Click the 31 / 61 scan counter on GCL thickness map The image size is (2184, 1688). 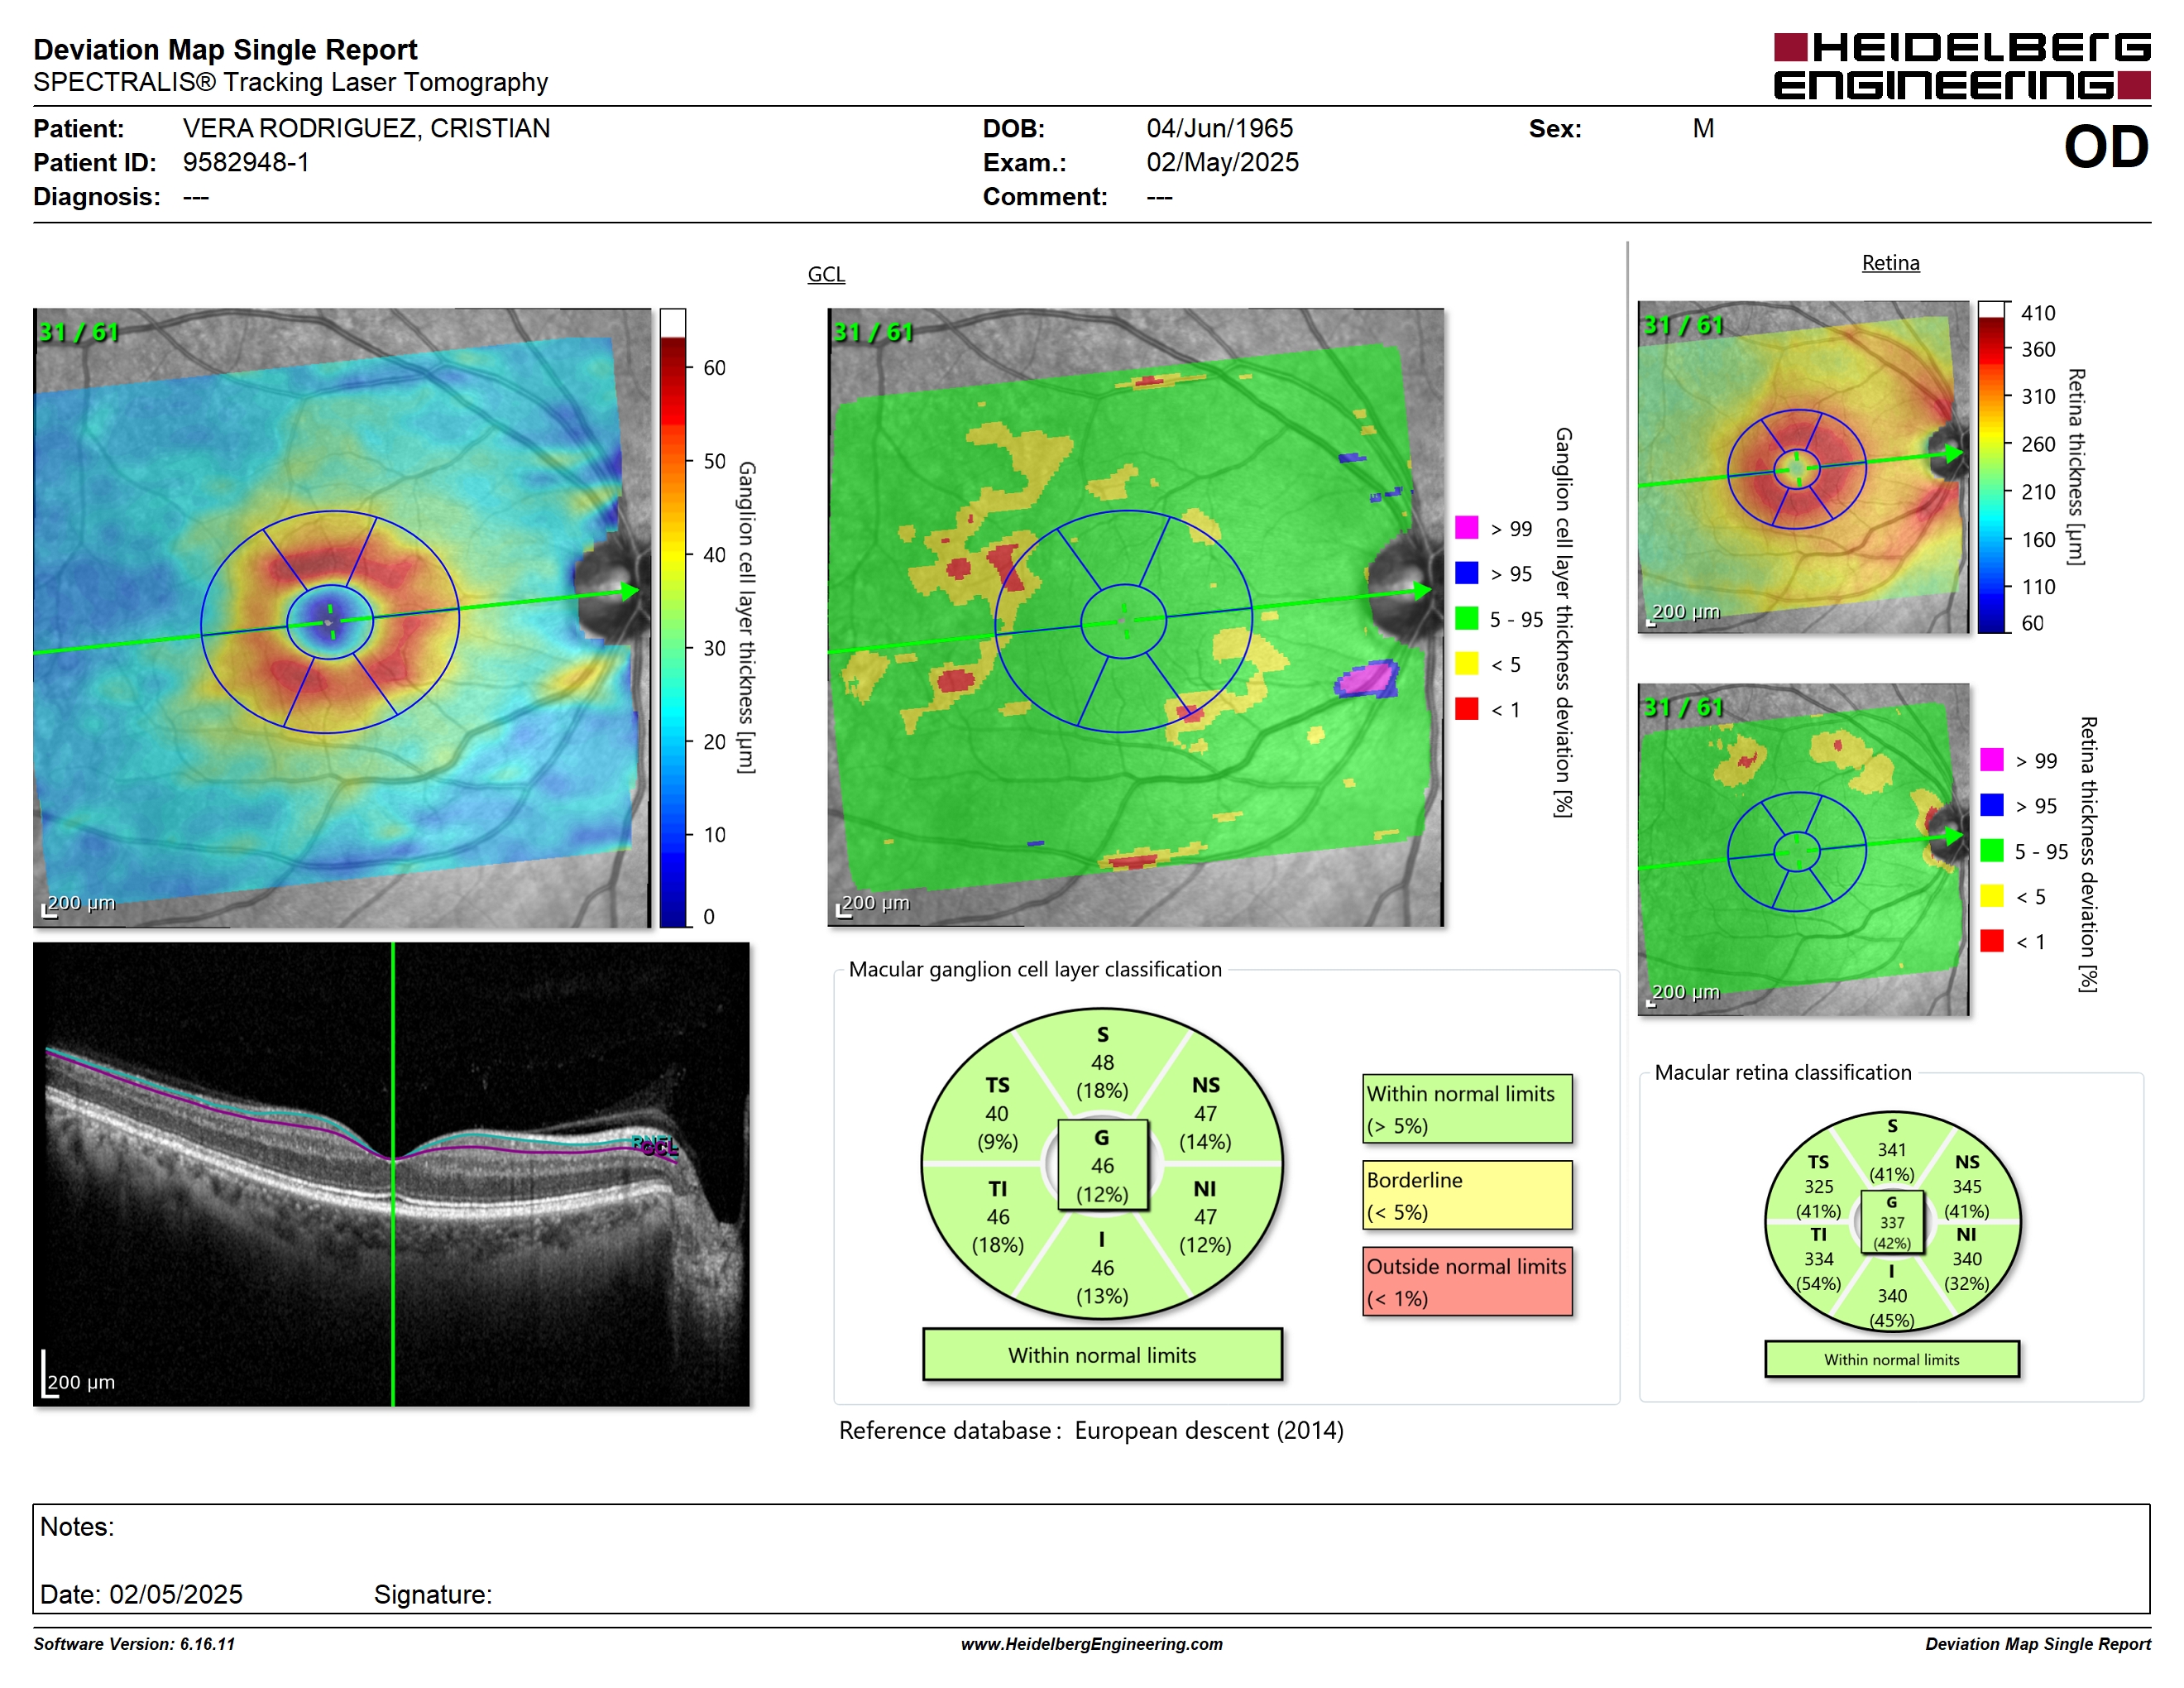point(77,332)
